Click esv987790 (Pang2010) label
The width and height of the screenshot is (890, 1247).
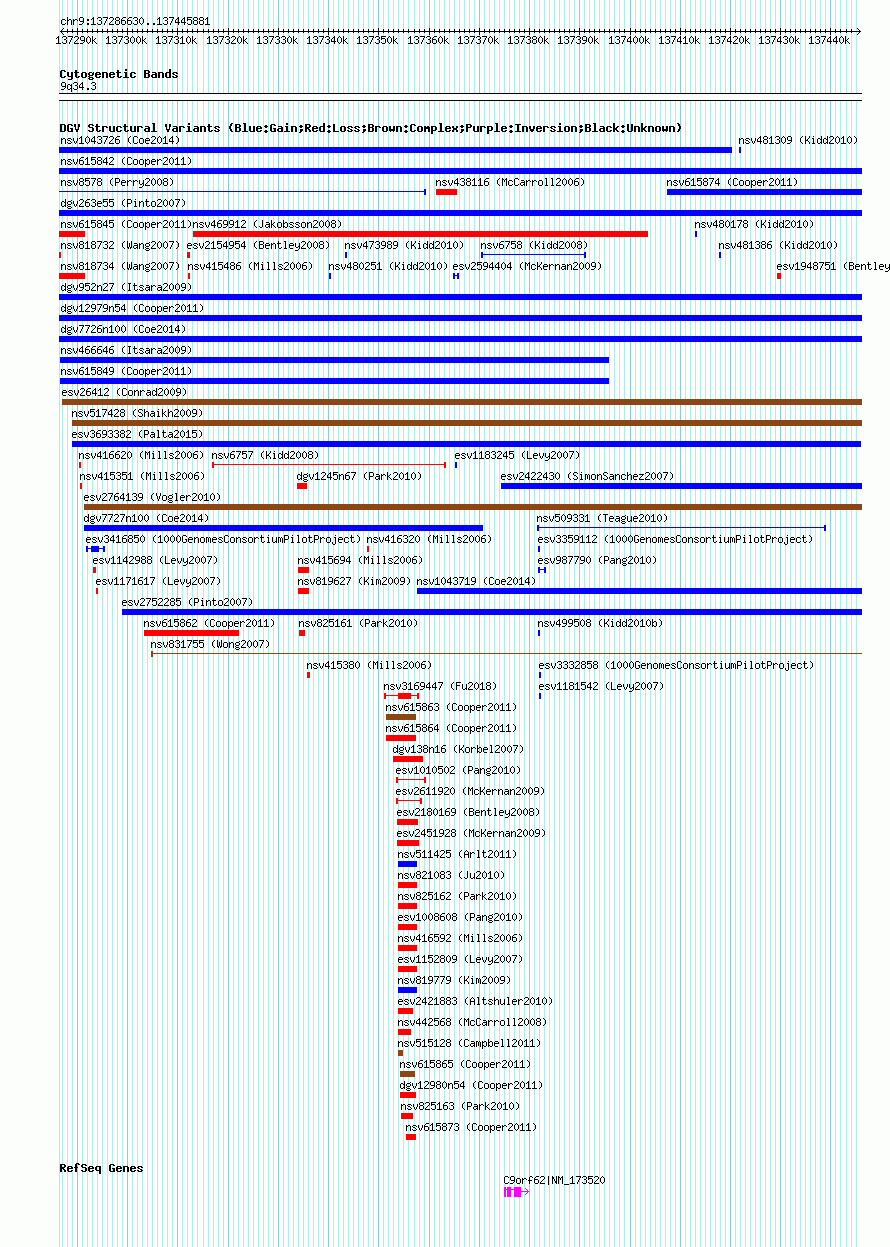pos(597,560)
